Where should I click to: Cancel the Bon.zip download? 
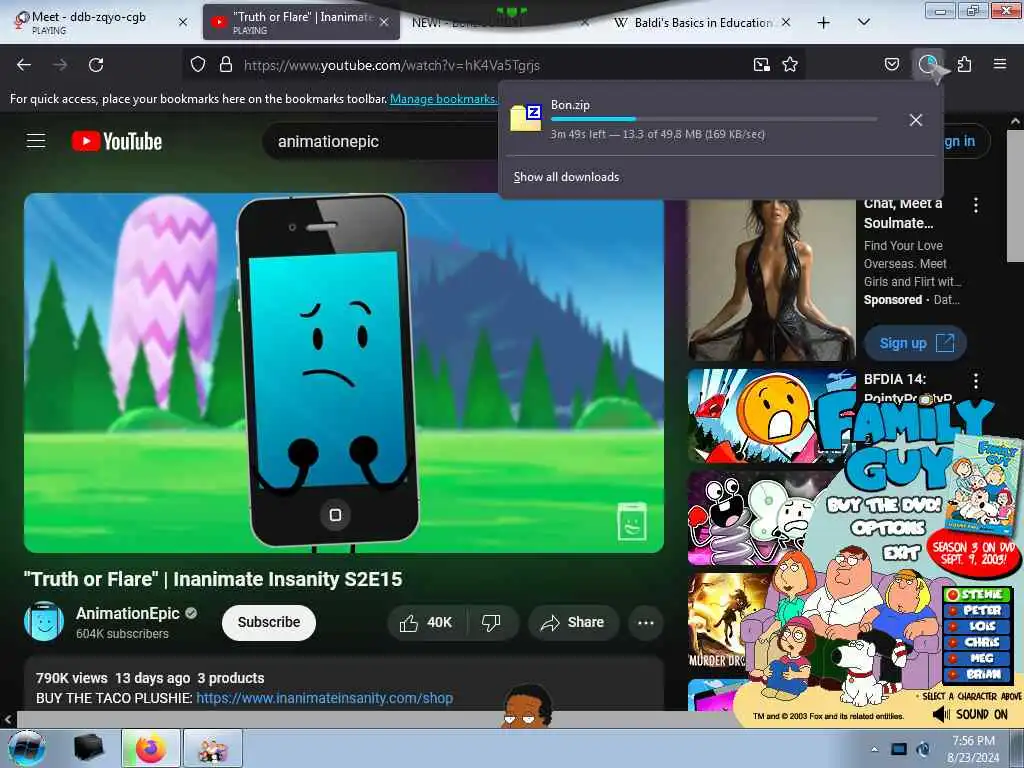(x=916, y=120)
